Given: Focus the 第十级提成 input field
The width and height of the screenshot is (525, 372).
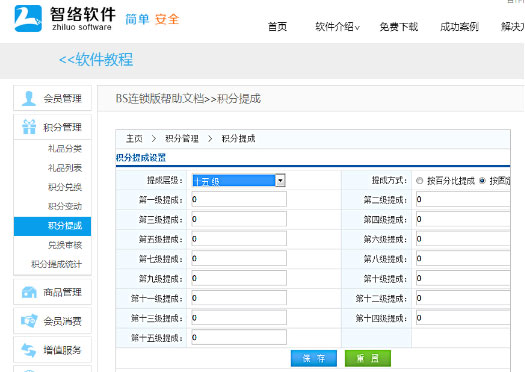Looking at the screenshot, I should pyautogui.click(x=463, y=278).
